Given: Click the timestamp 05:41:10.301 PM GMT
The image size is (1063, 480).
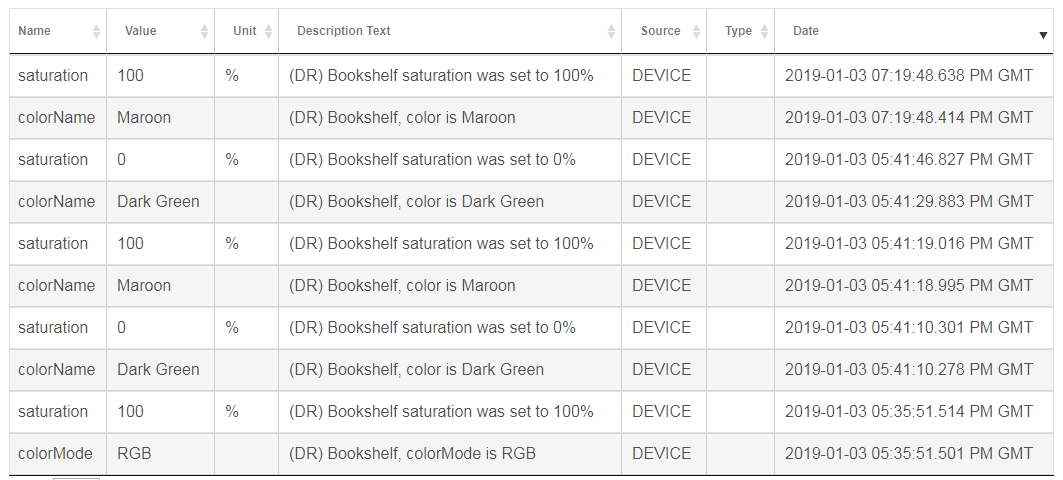Looking at the screenshot, I should coord(908,328).
